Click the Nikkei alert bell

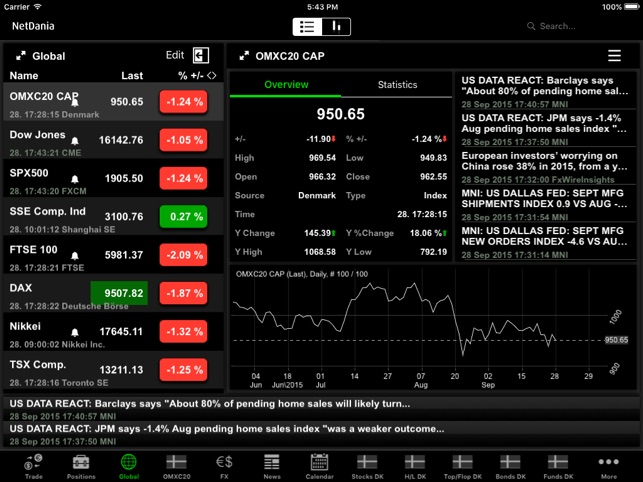pos(75,332)
